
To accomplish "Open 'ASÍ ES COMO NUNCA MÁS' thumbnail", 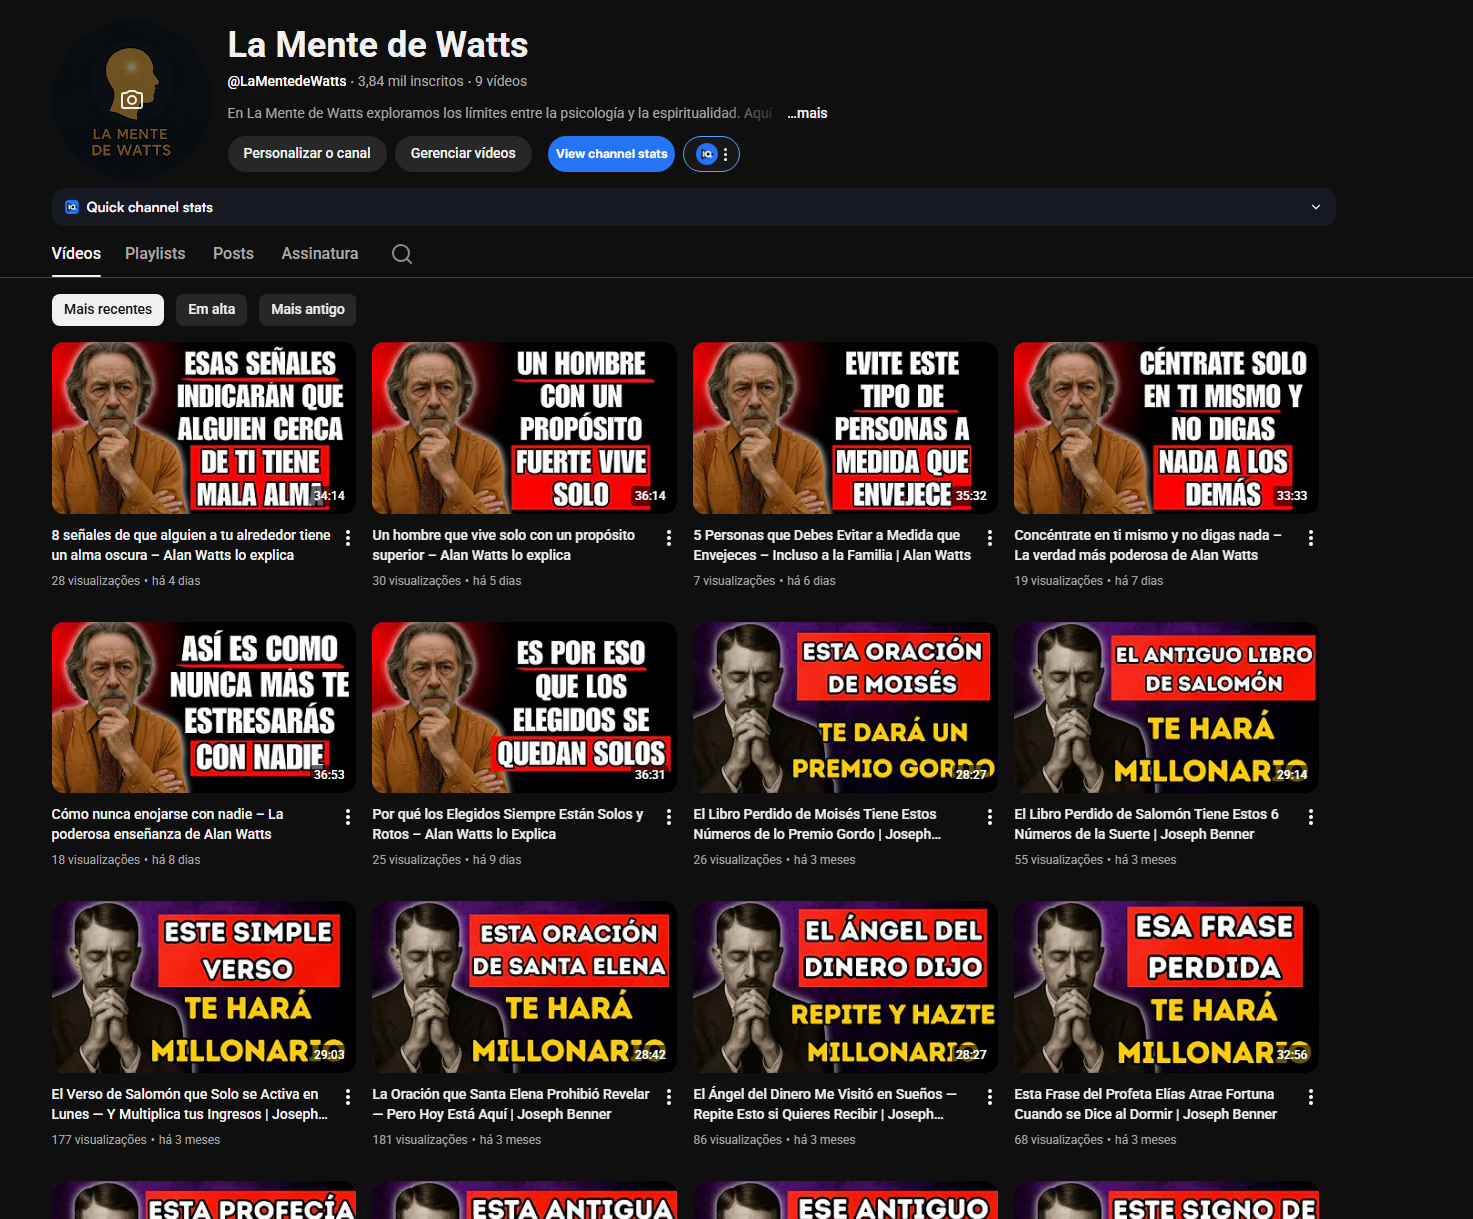I will (x=204, y=707).
